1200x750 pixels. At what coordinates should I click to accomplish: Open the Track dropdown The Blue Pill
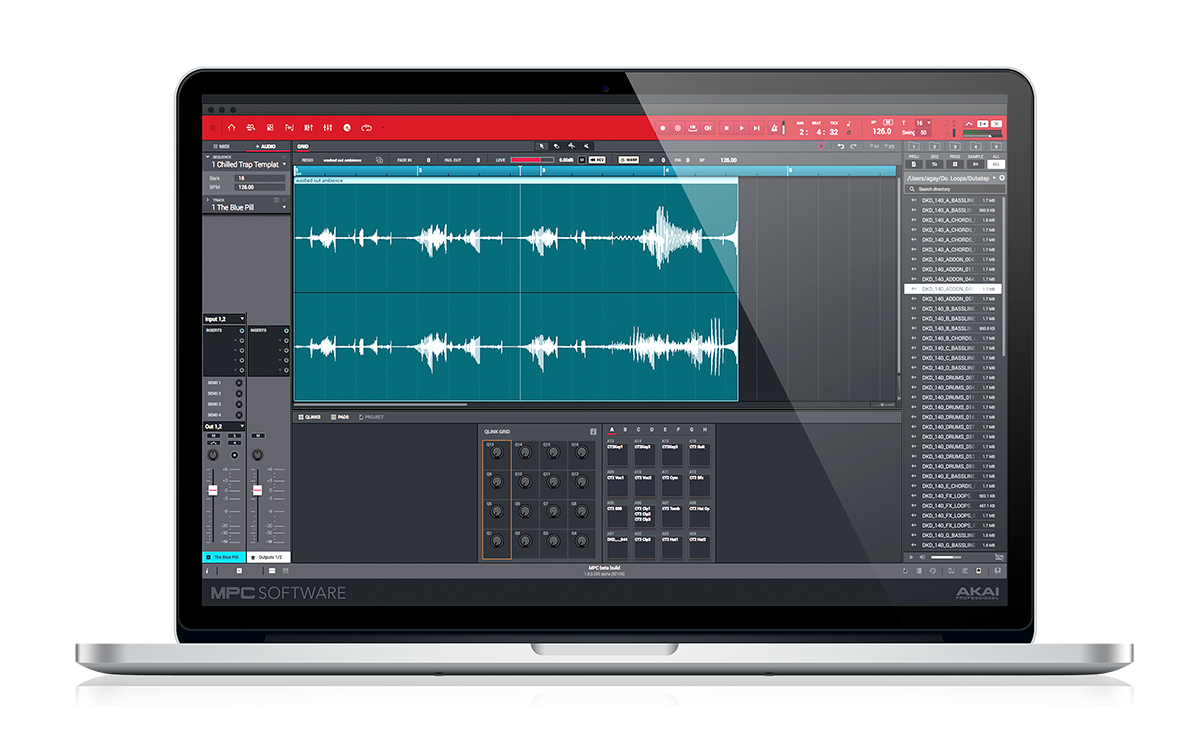tap(246, 207)
